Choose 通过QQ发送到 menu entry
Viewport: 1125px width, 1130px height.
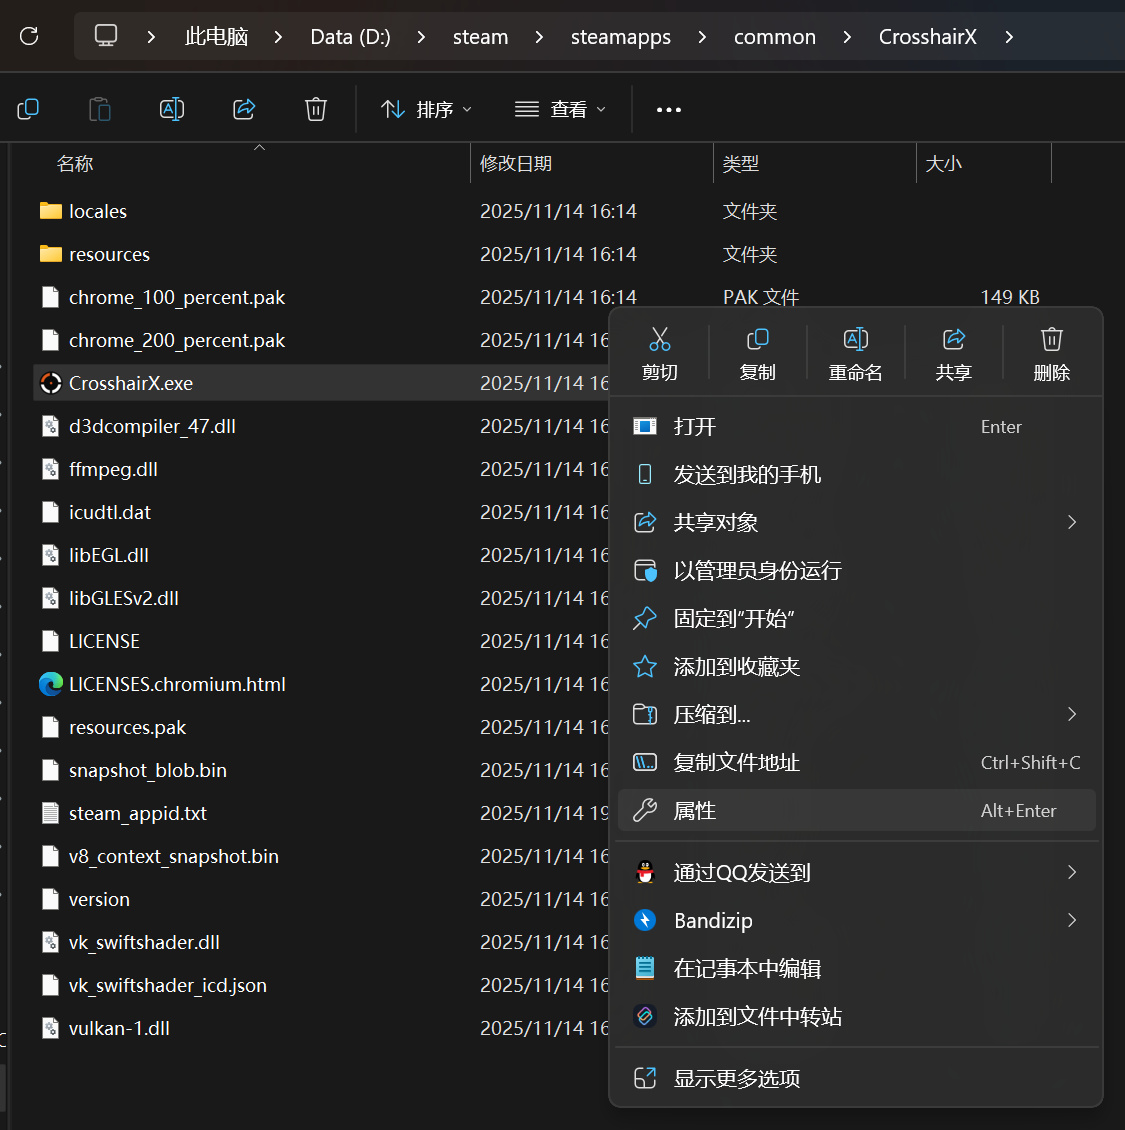[x=856, y=873]
